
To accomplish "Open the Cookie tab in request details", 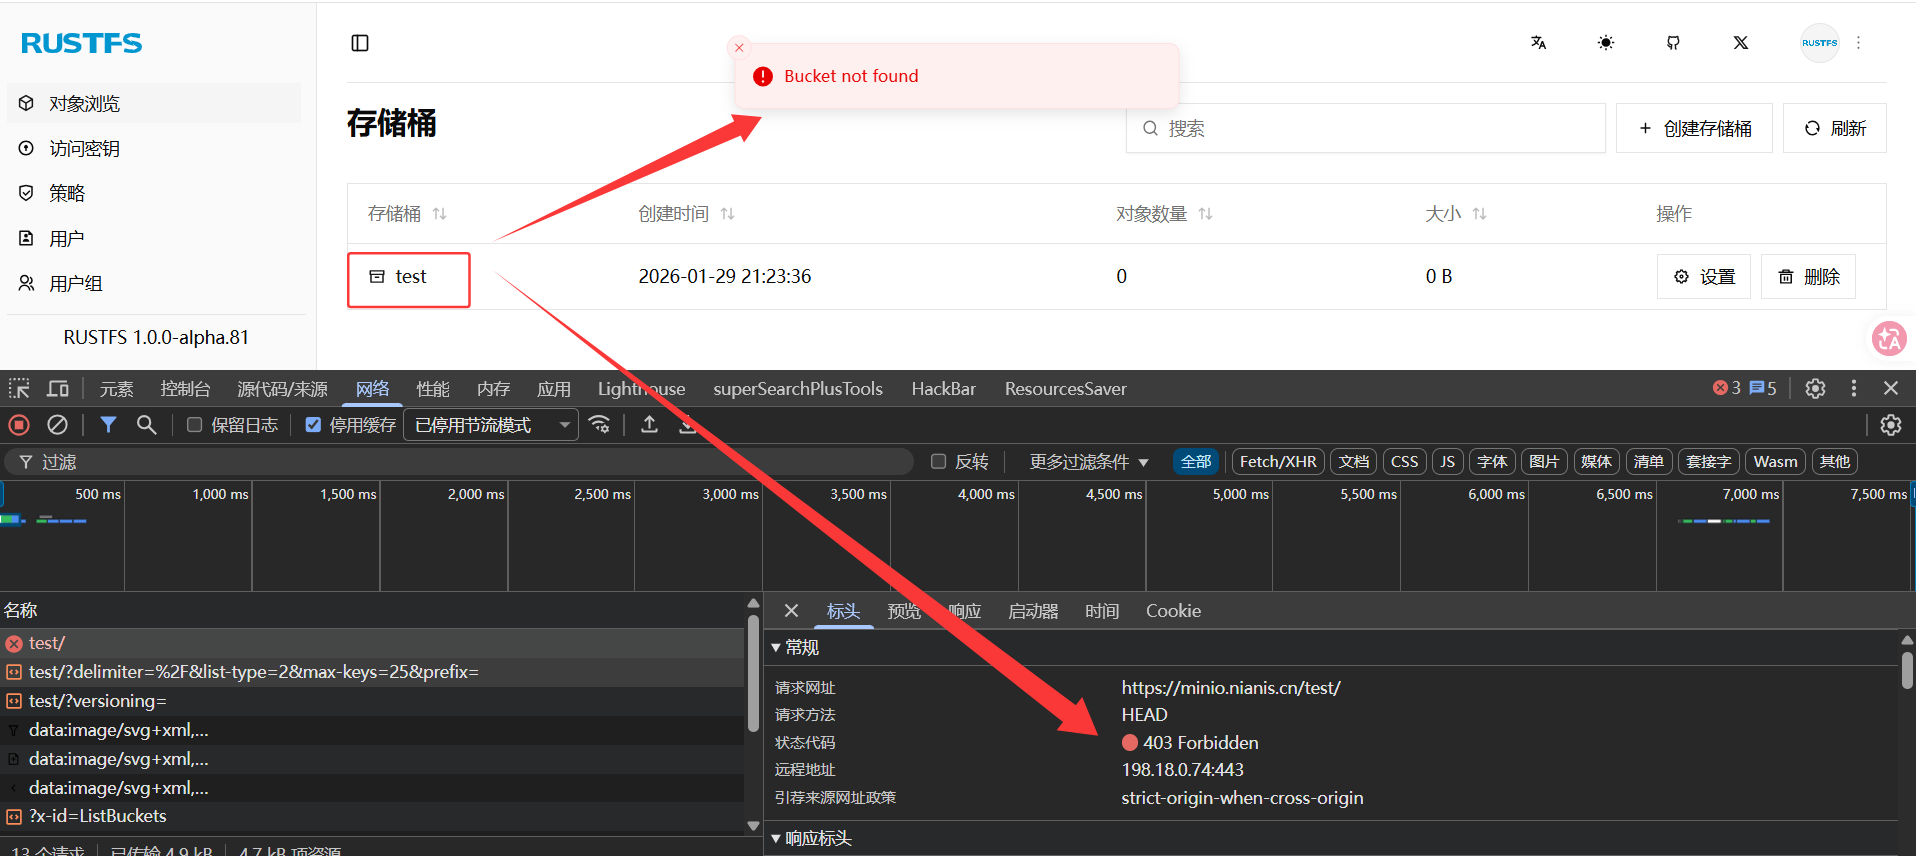I will point(1173,610).
